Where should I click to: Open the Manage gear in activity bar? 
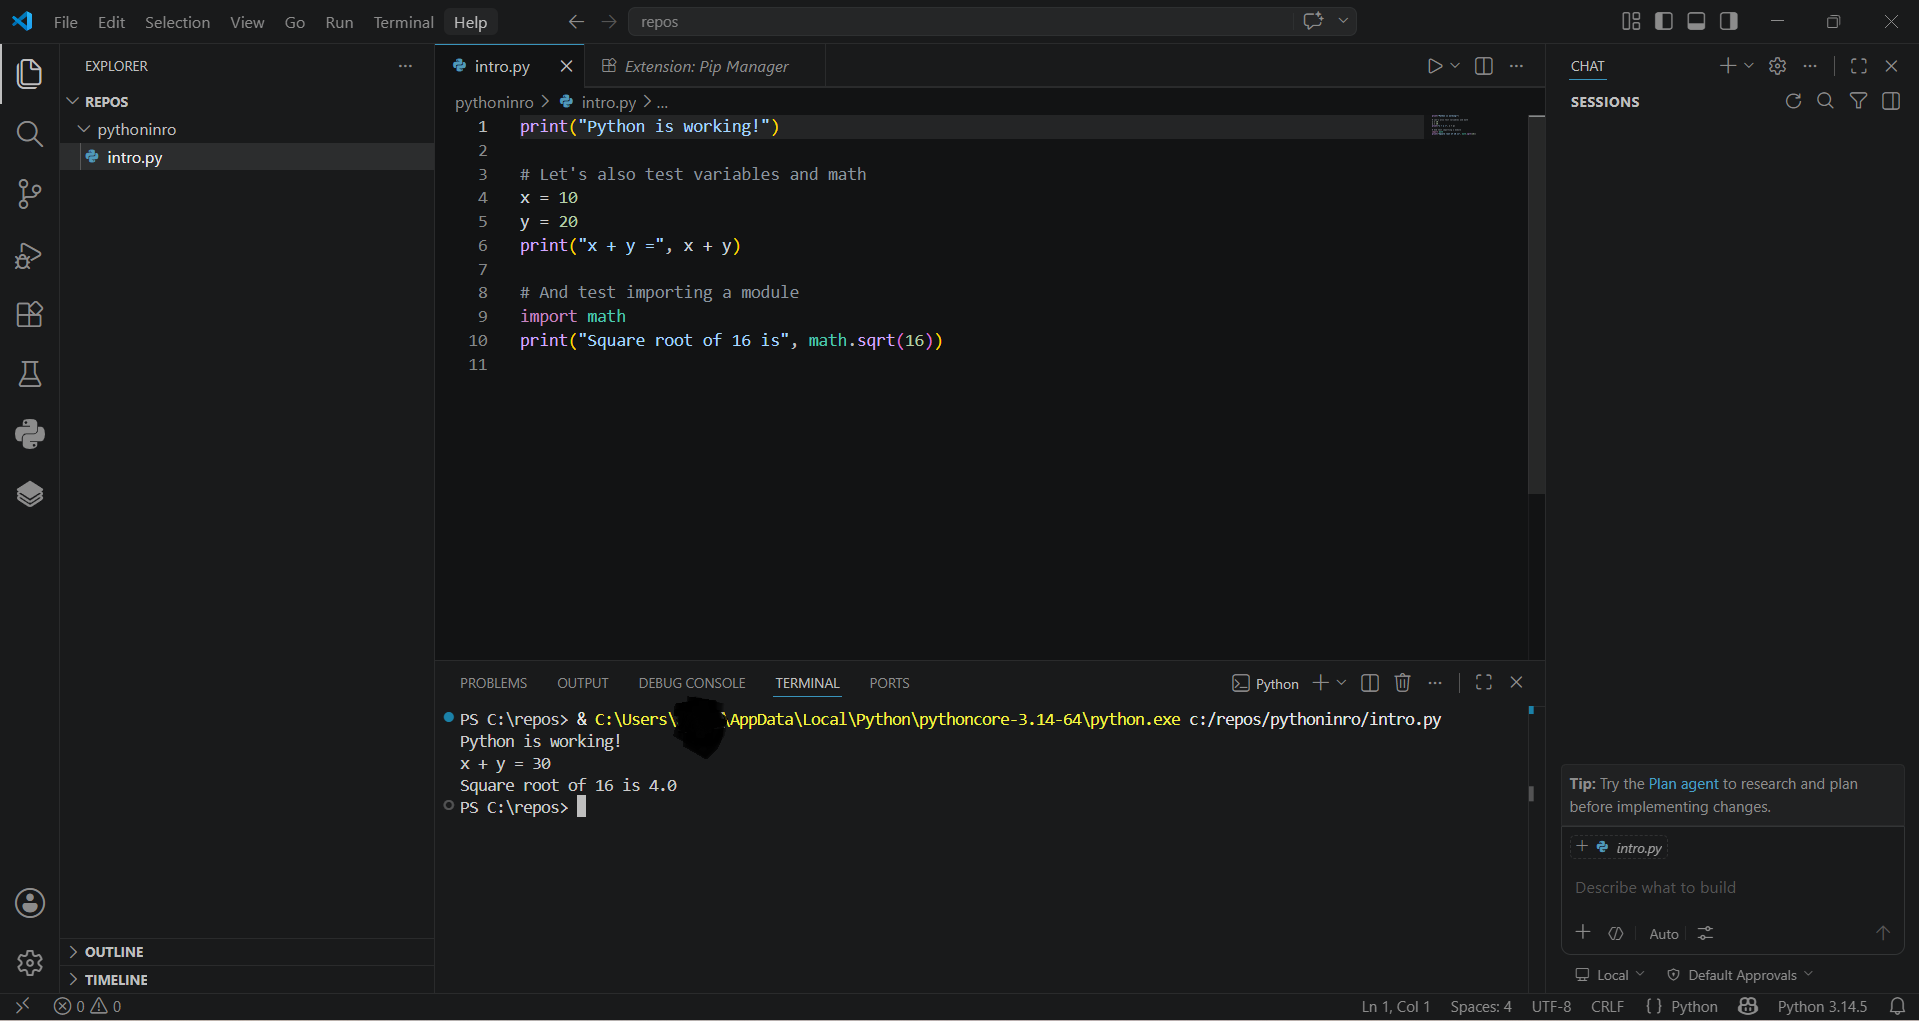[x=30, y=962]
